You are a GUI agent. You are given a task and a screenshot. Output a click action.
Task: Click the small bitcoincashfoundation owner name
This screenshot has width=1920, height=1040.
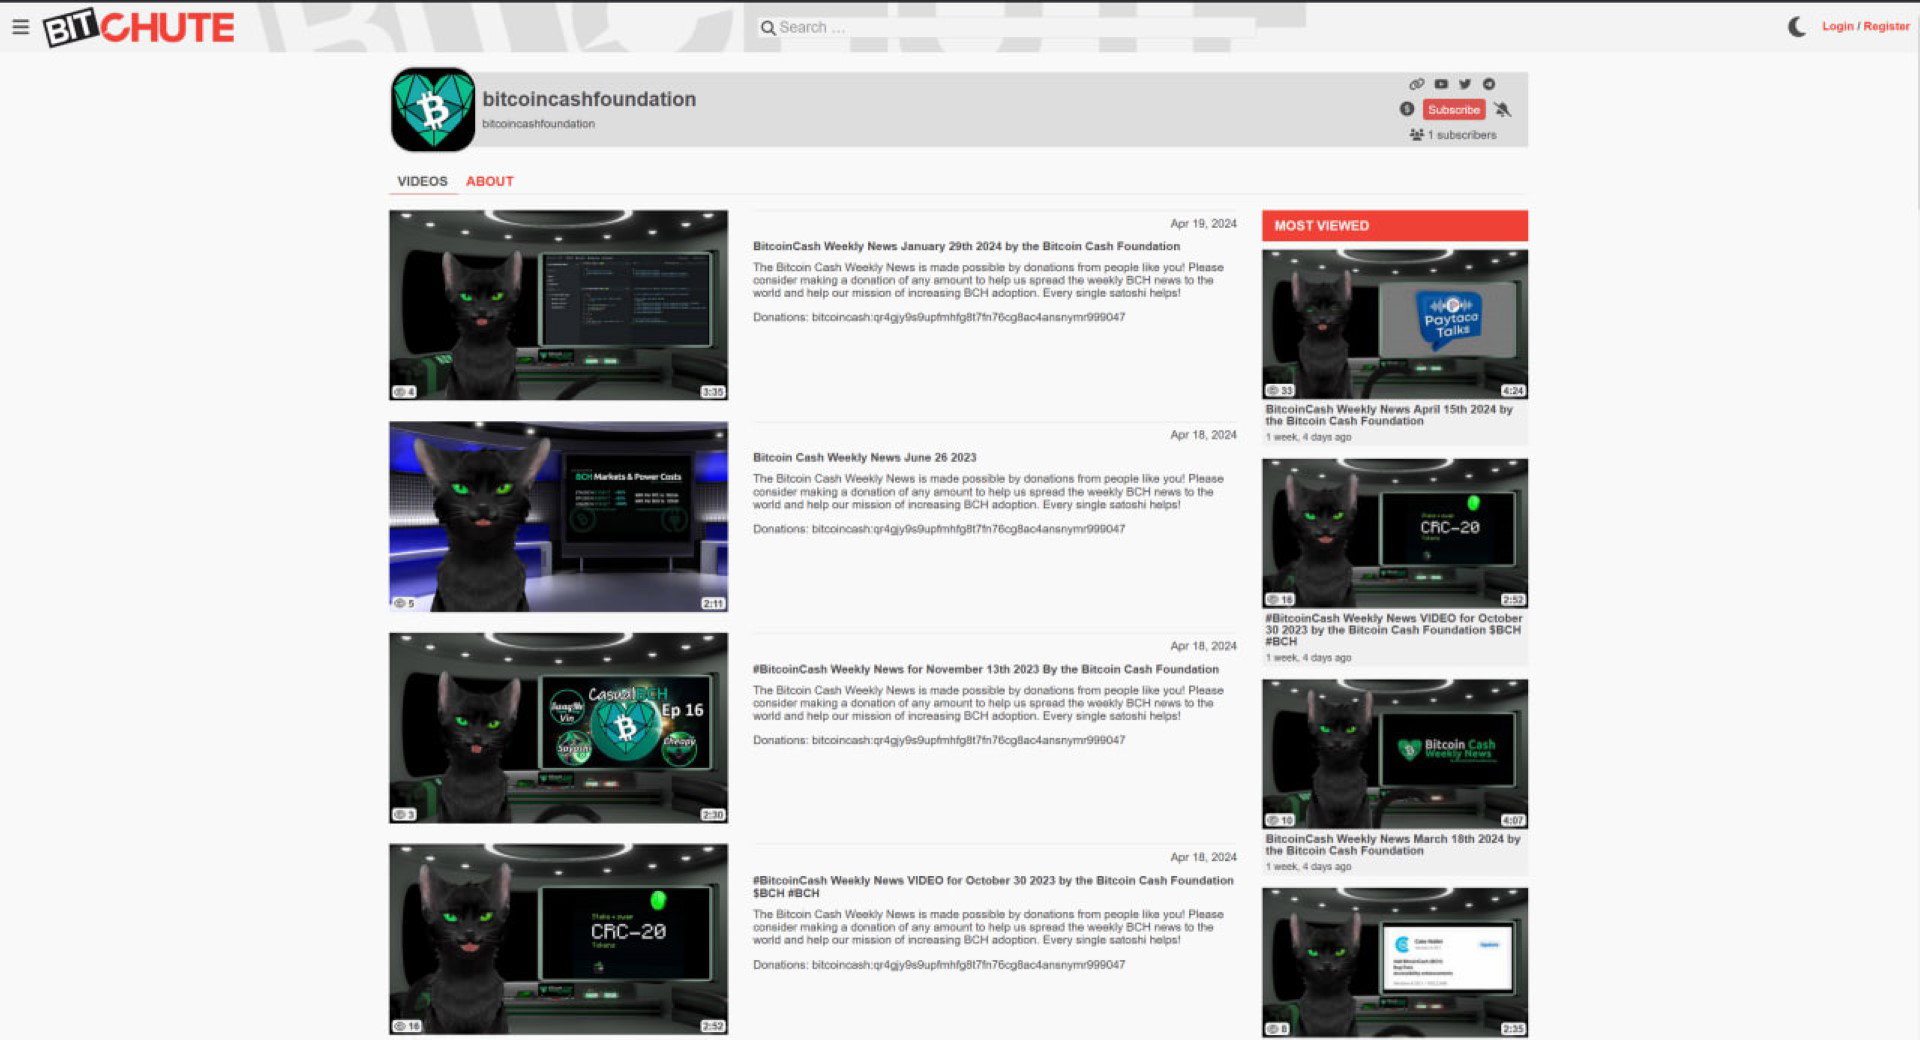tap(538, 124)
